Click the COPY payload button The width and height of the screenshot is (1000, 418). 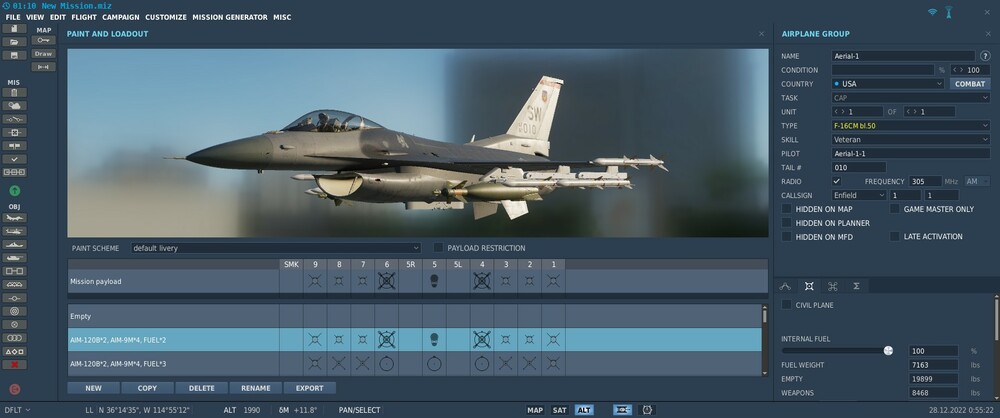pos(147,388)
